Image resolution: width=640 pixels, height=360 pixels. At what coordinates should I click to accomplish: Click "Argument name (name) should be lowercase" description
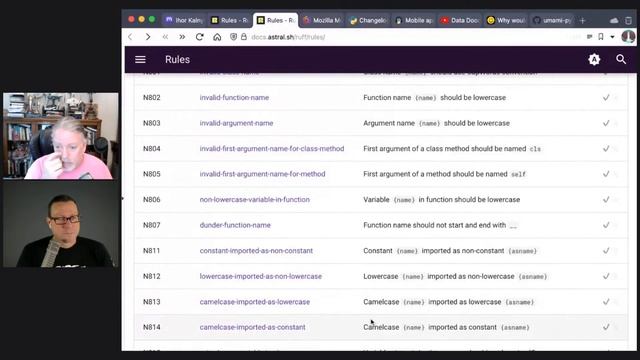(436, 123)
